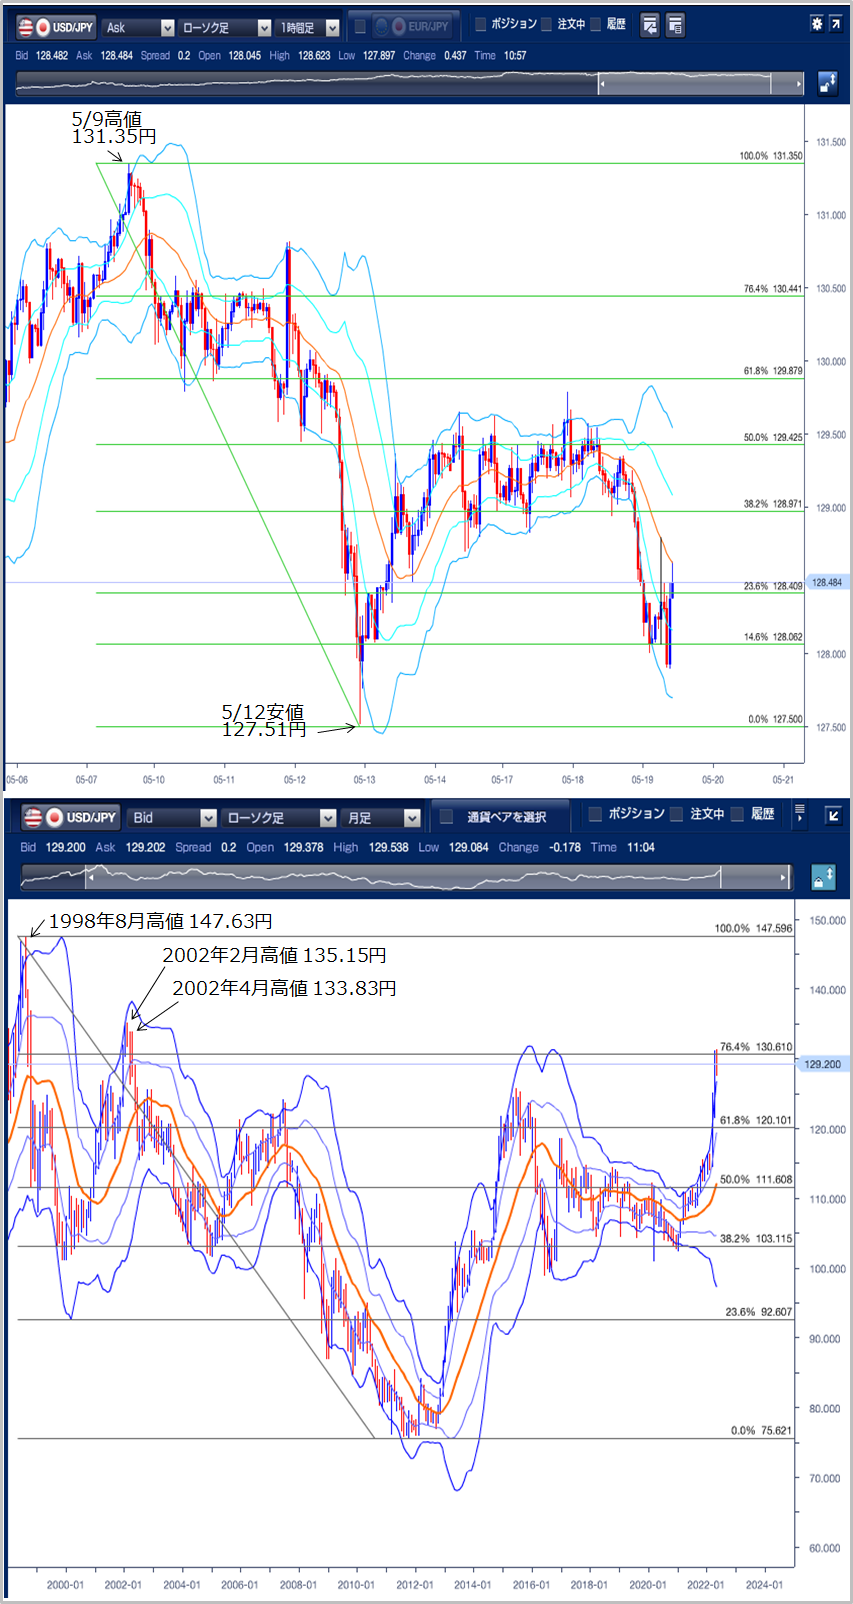Expand the 1時間足 timeframe dropdown
The height and width of the screenshot is (1604, 853).
(308, 28)
